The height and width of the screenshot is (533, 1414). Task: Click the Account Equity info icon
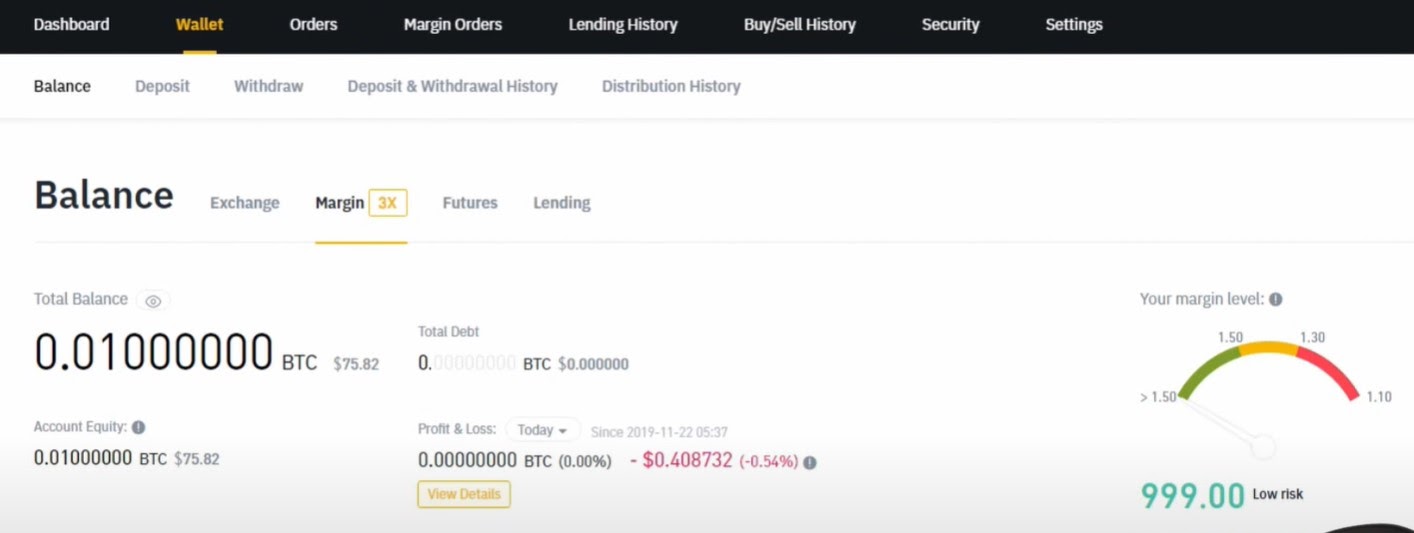click(x=139, y=427)
